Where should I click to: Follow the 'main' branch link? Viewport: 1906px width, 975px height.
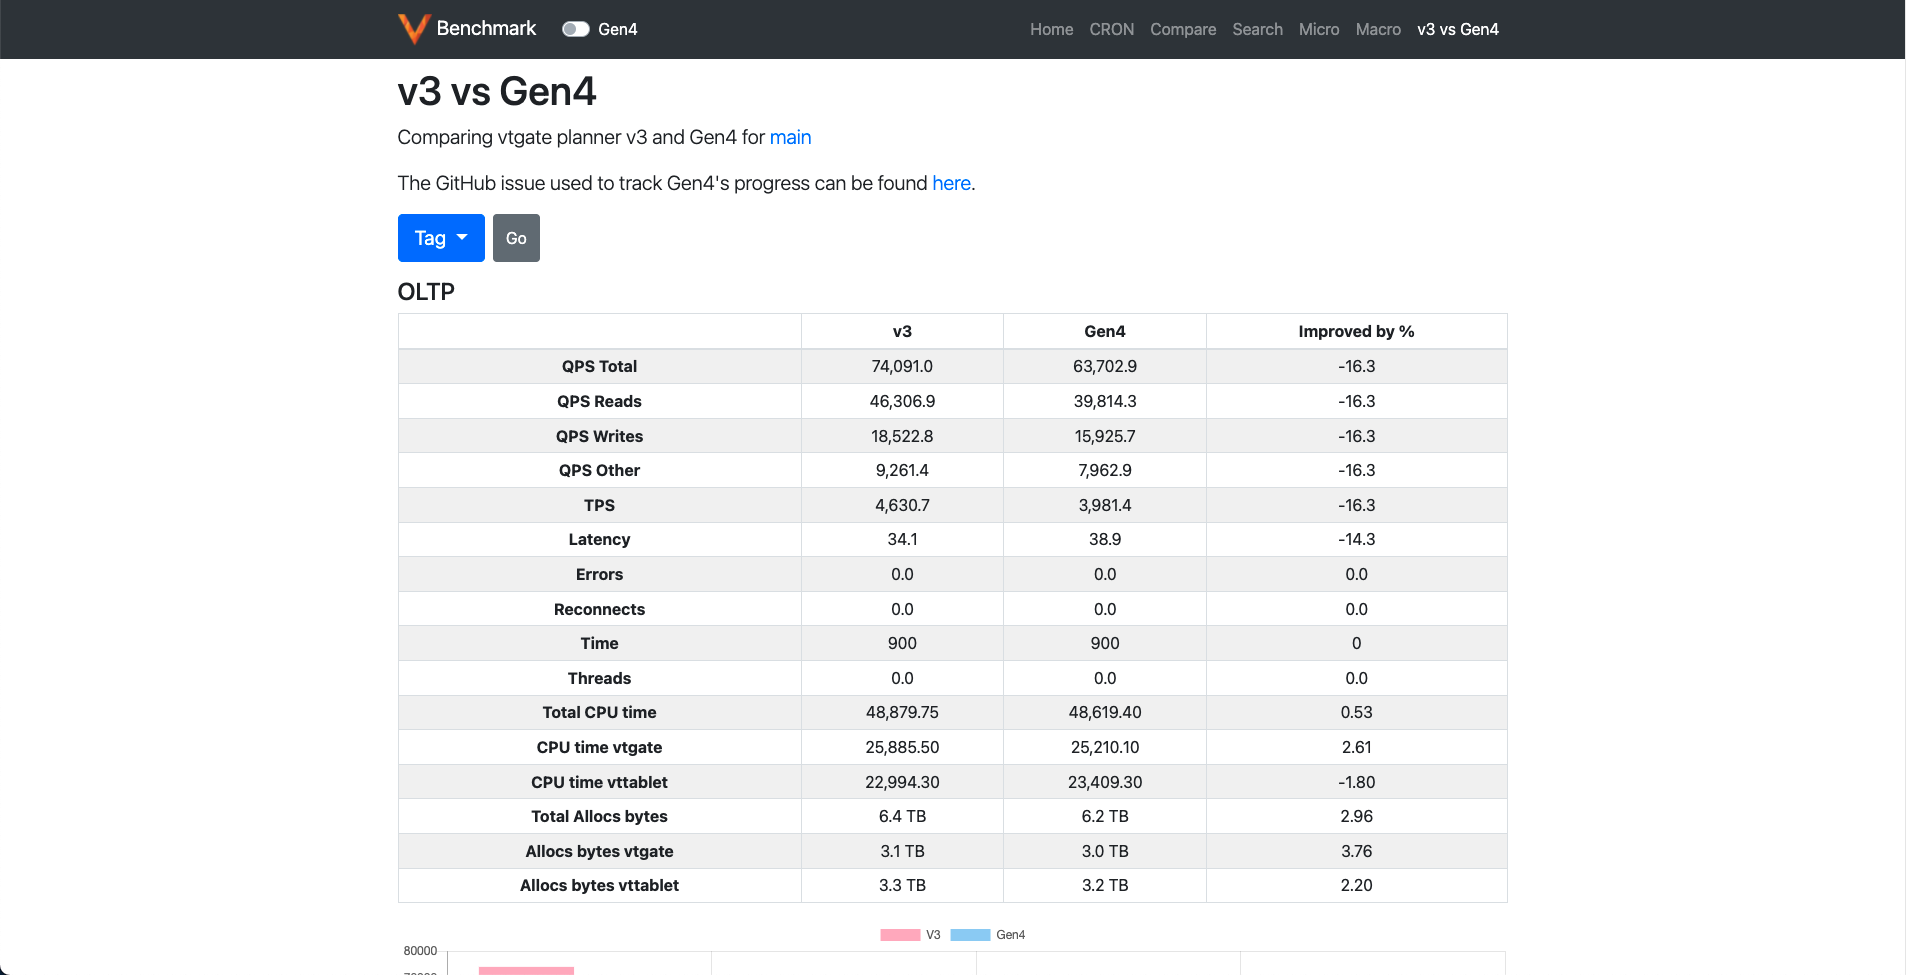[790, 137]
